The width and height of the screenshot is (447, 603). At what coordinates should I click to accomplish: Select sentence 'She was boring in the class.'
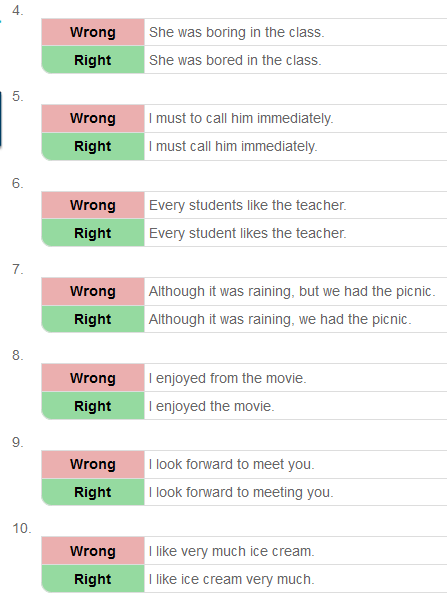pyautogui.click(x=237, y=32)
